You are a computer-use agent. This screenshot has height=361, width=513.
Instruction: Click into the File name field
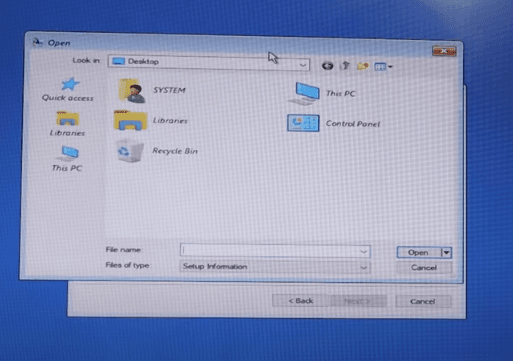point(275,251)
